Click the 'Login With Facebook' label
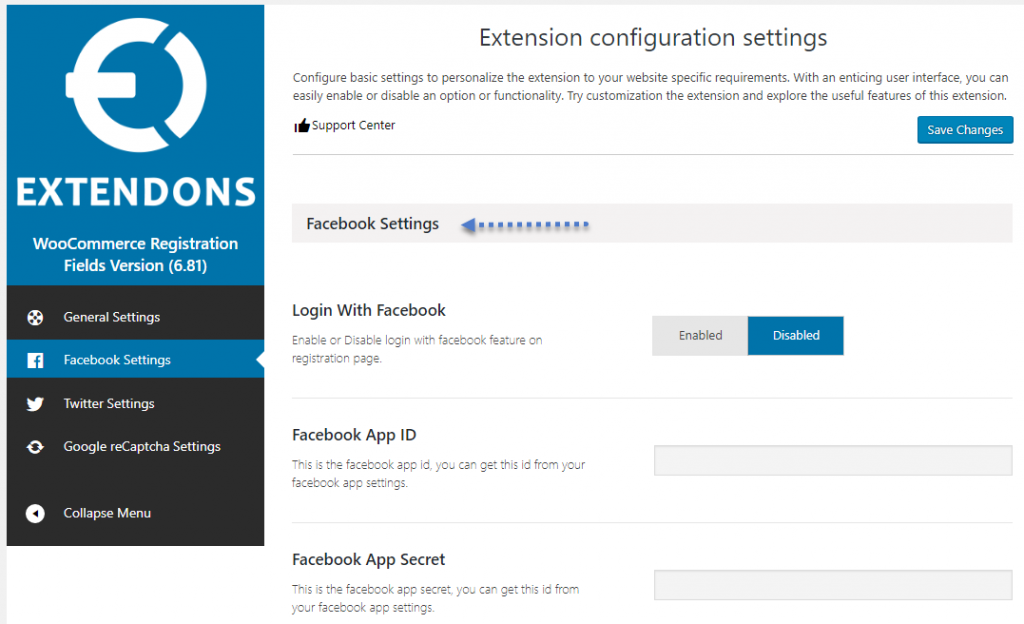This screenshot has width=1024, height=624. 368,310
